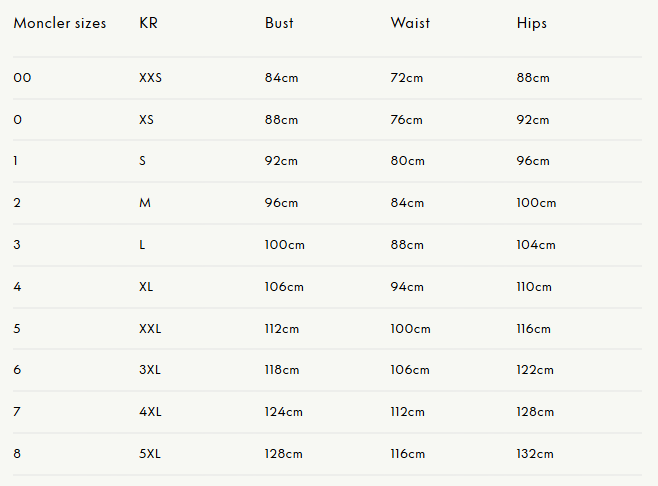Click the 132cm hips value
The image size is (658, 486).
click(x=535, y=454)
